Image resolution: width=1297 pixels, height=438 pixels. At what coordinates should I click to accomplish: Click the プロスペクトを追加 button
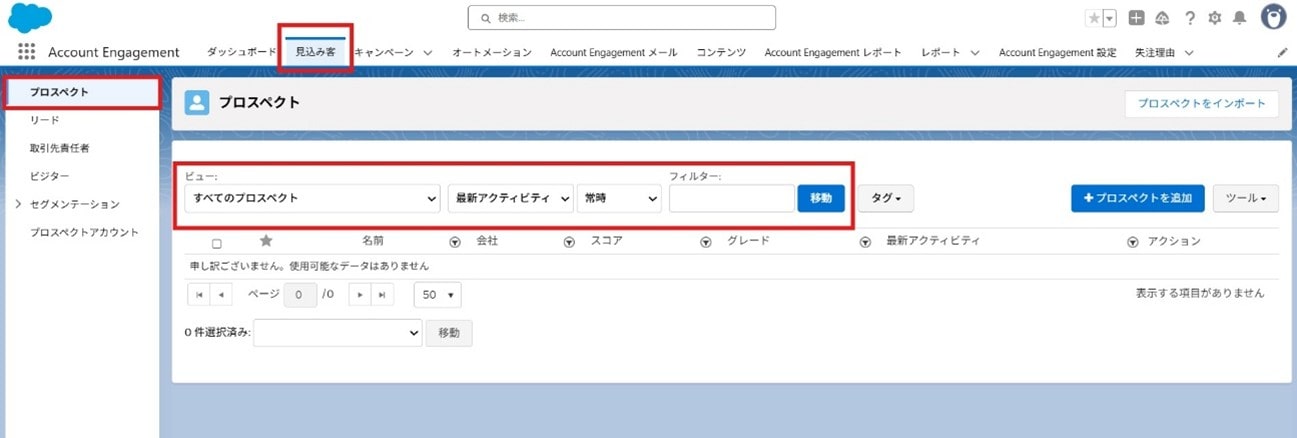coord(1138,198)
